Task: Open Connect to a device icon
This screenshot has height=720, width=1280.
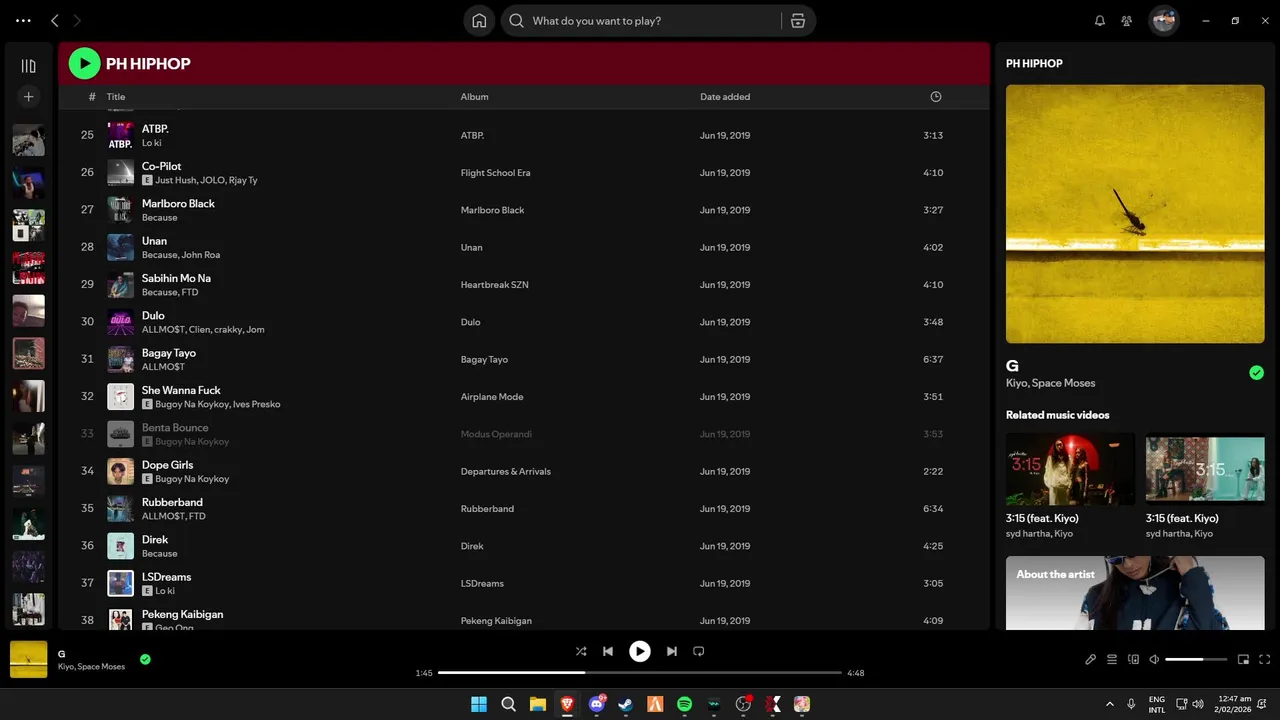Action: [x=1133, y=660]
